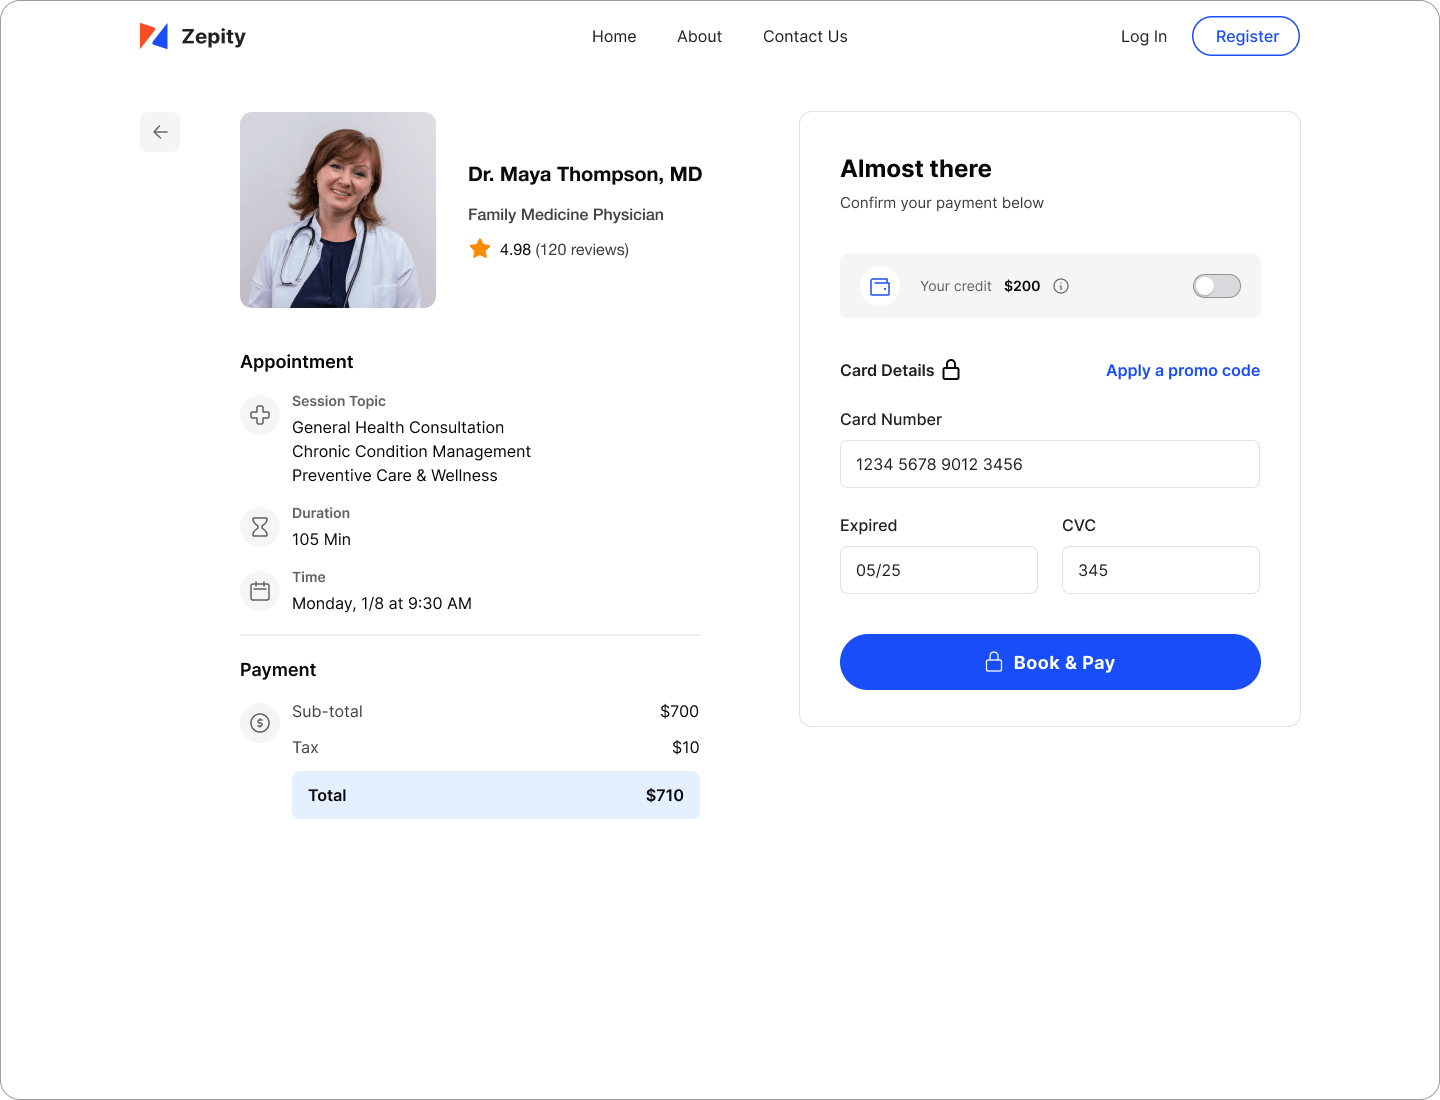1440x1100 pixels.
Task: Click Apply a promo code link
Action: click(1182, 371)
